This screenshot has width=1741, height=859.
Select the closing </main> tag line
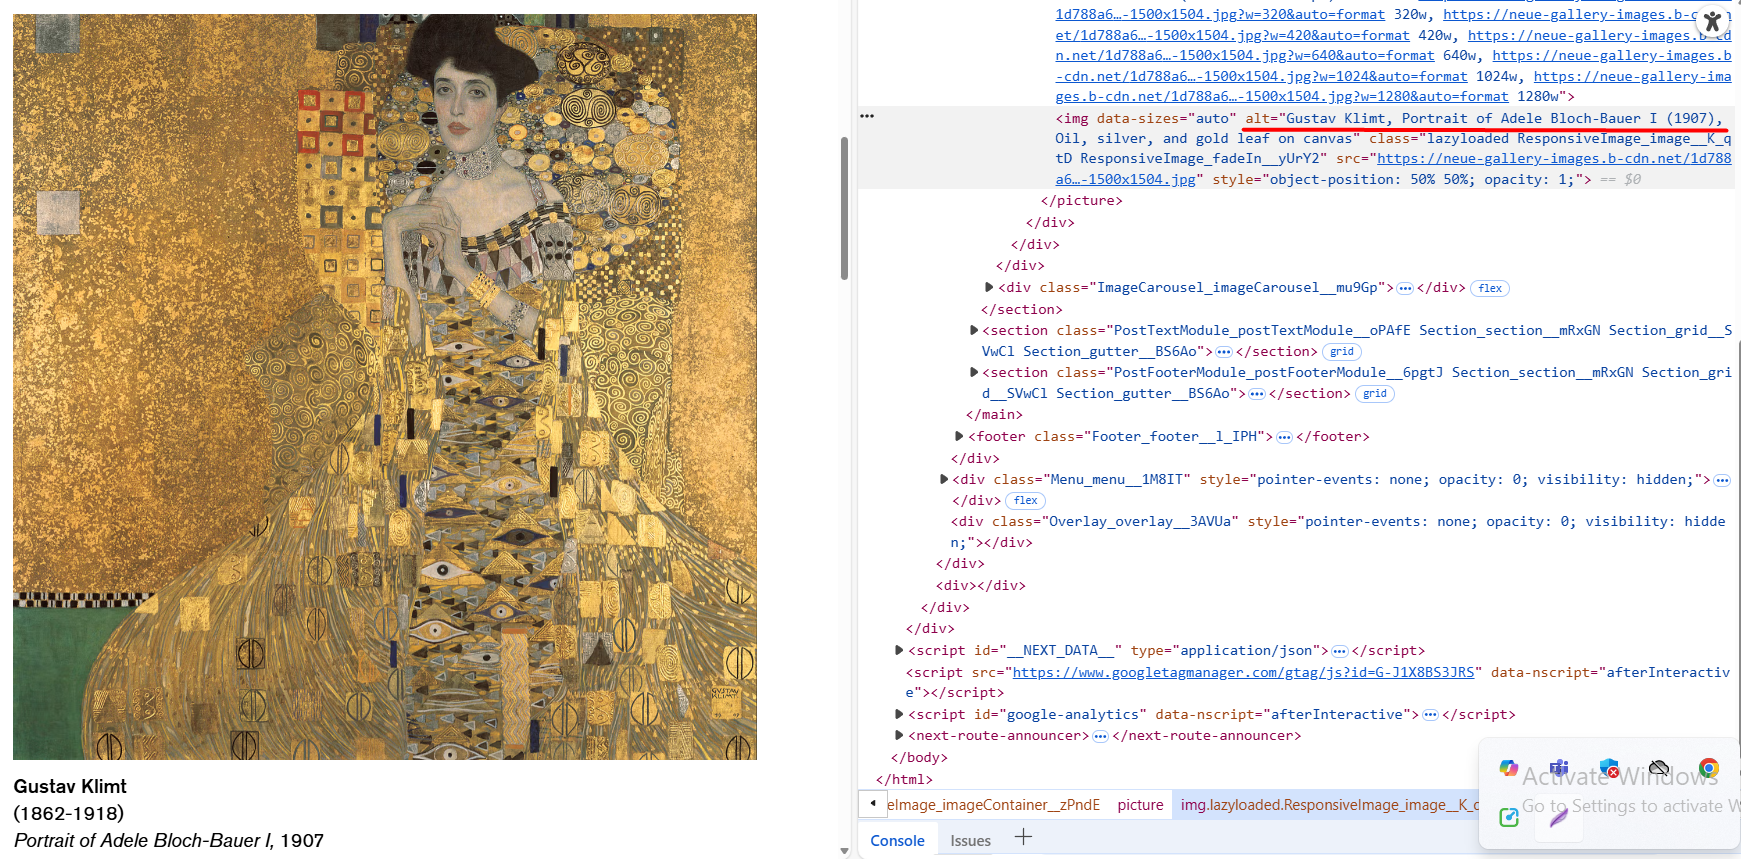pos(994,414)
